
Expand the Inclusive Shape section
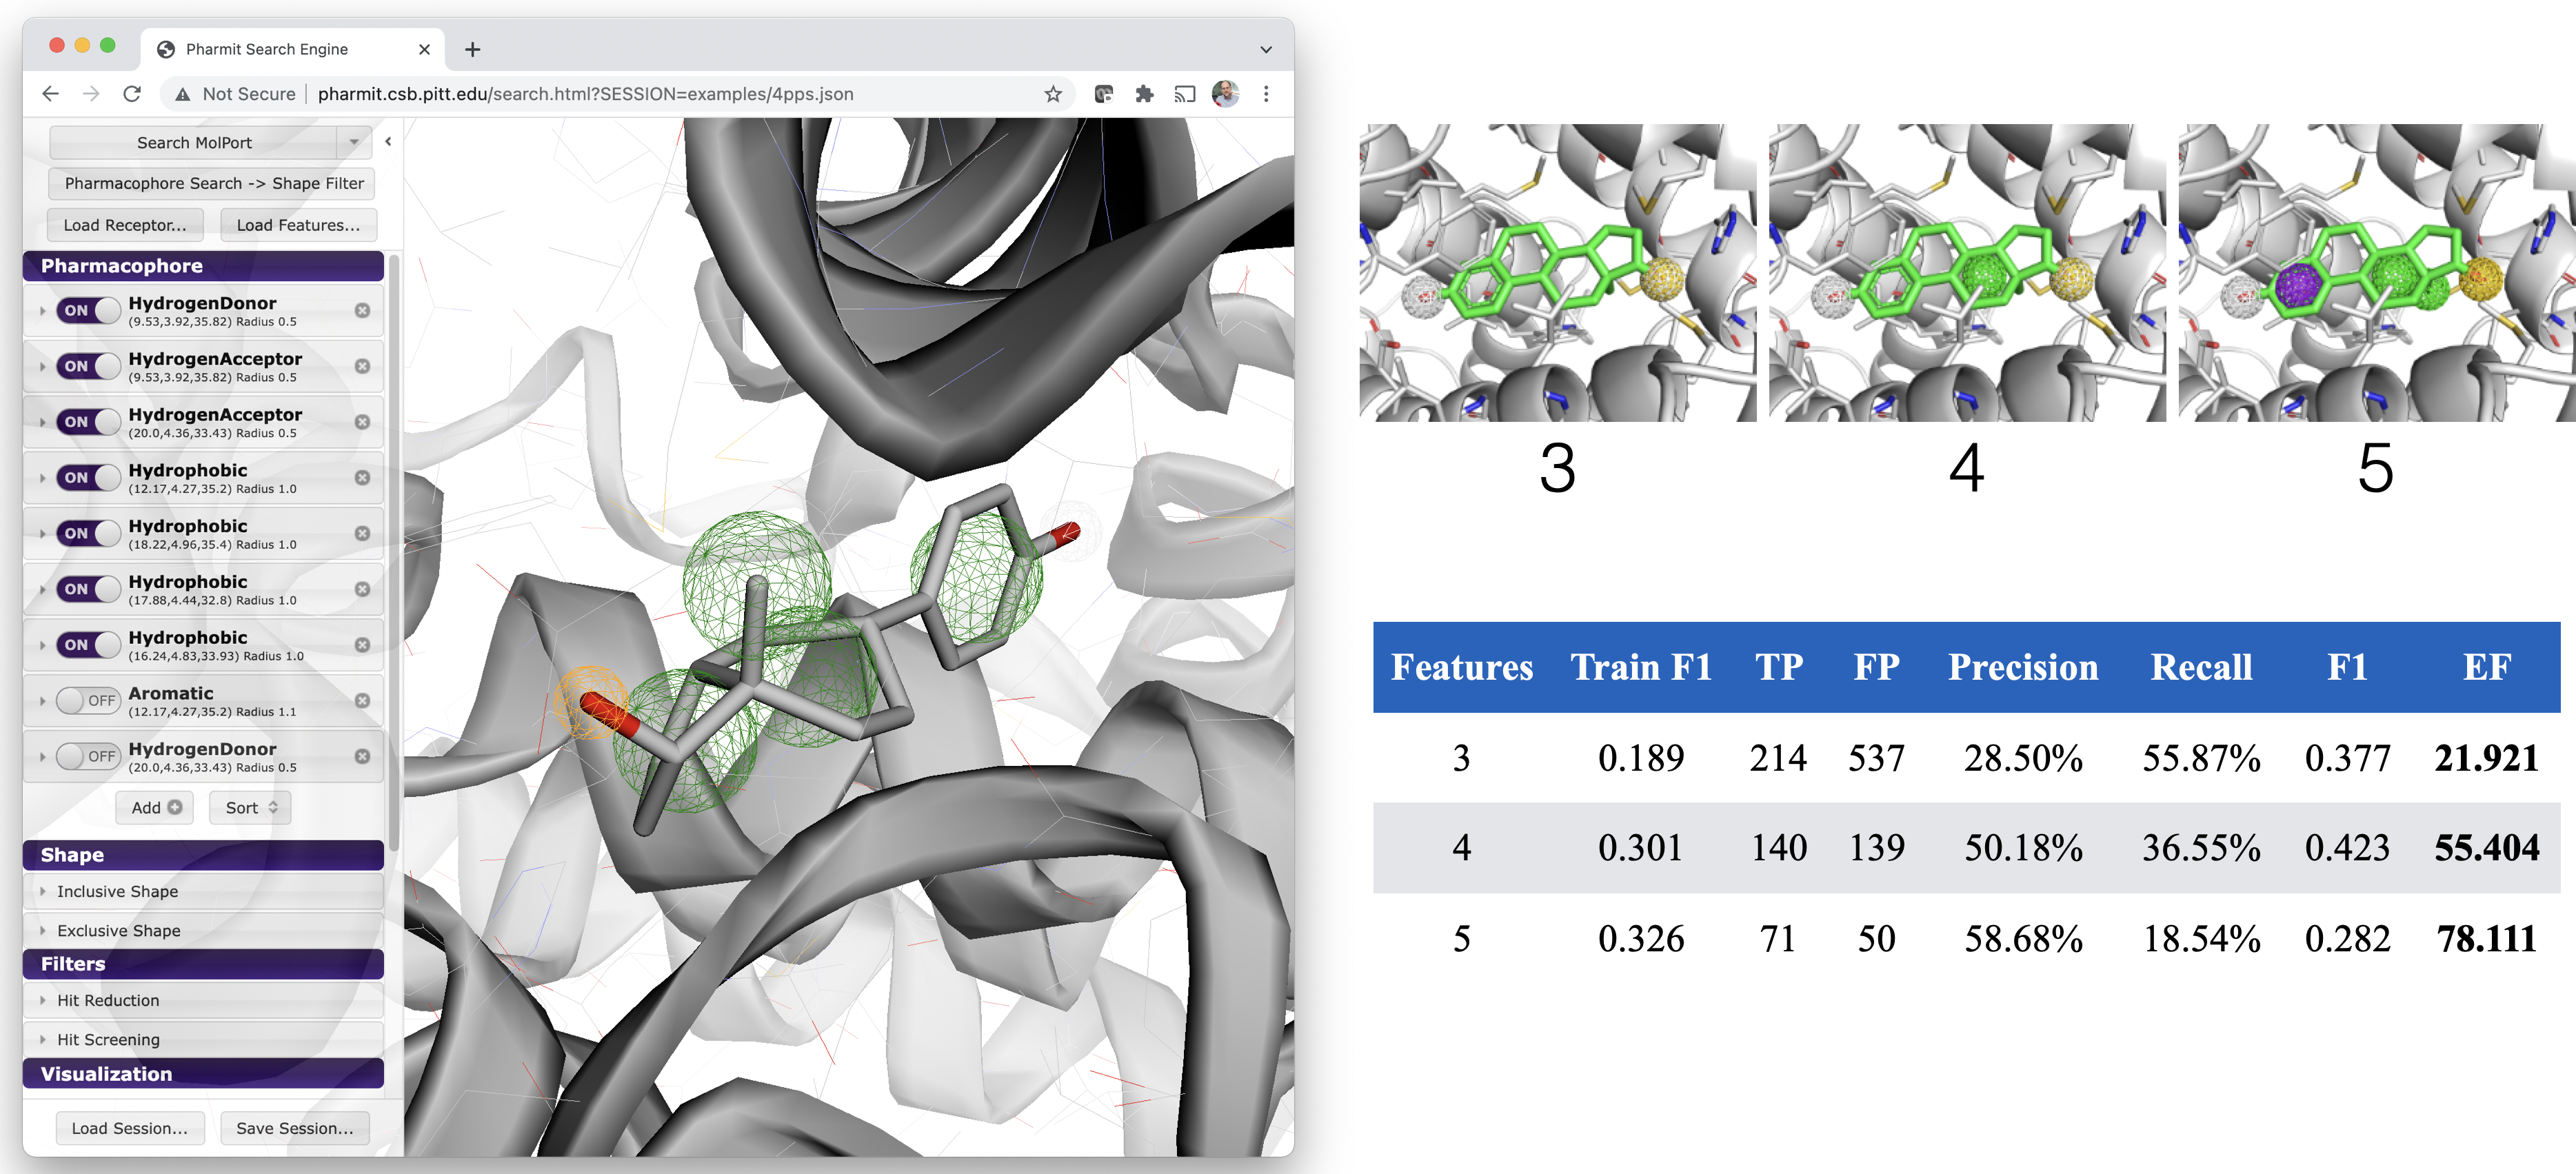(203, 891)
